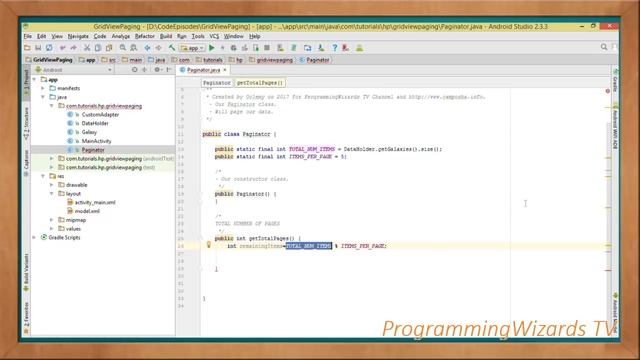Toggle the Structure tool window stripe
640x360 pixels.
tap(27, 123)
